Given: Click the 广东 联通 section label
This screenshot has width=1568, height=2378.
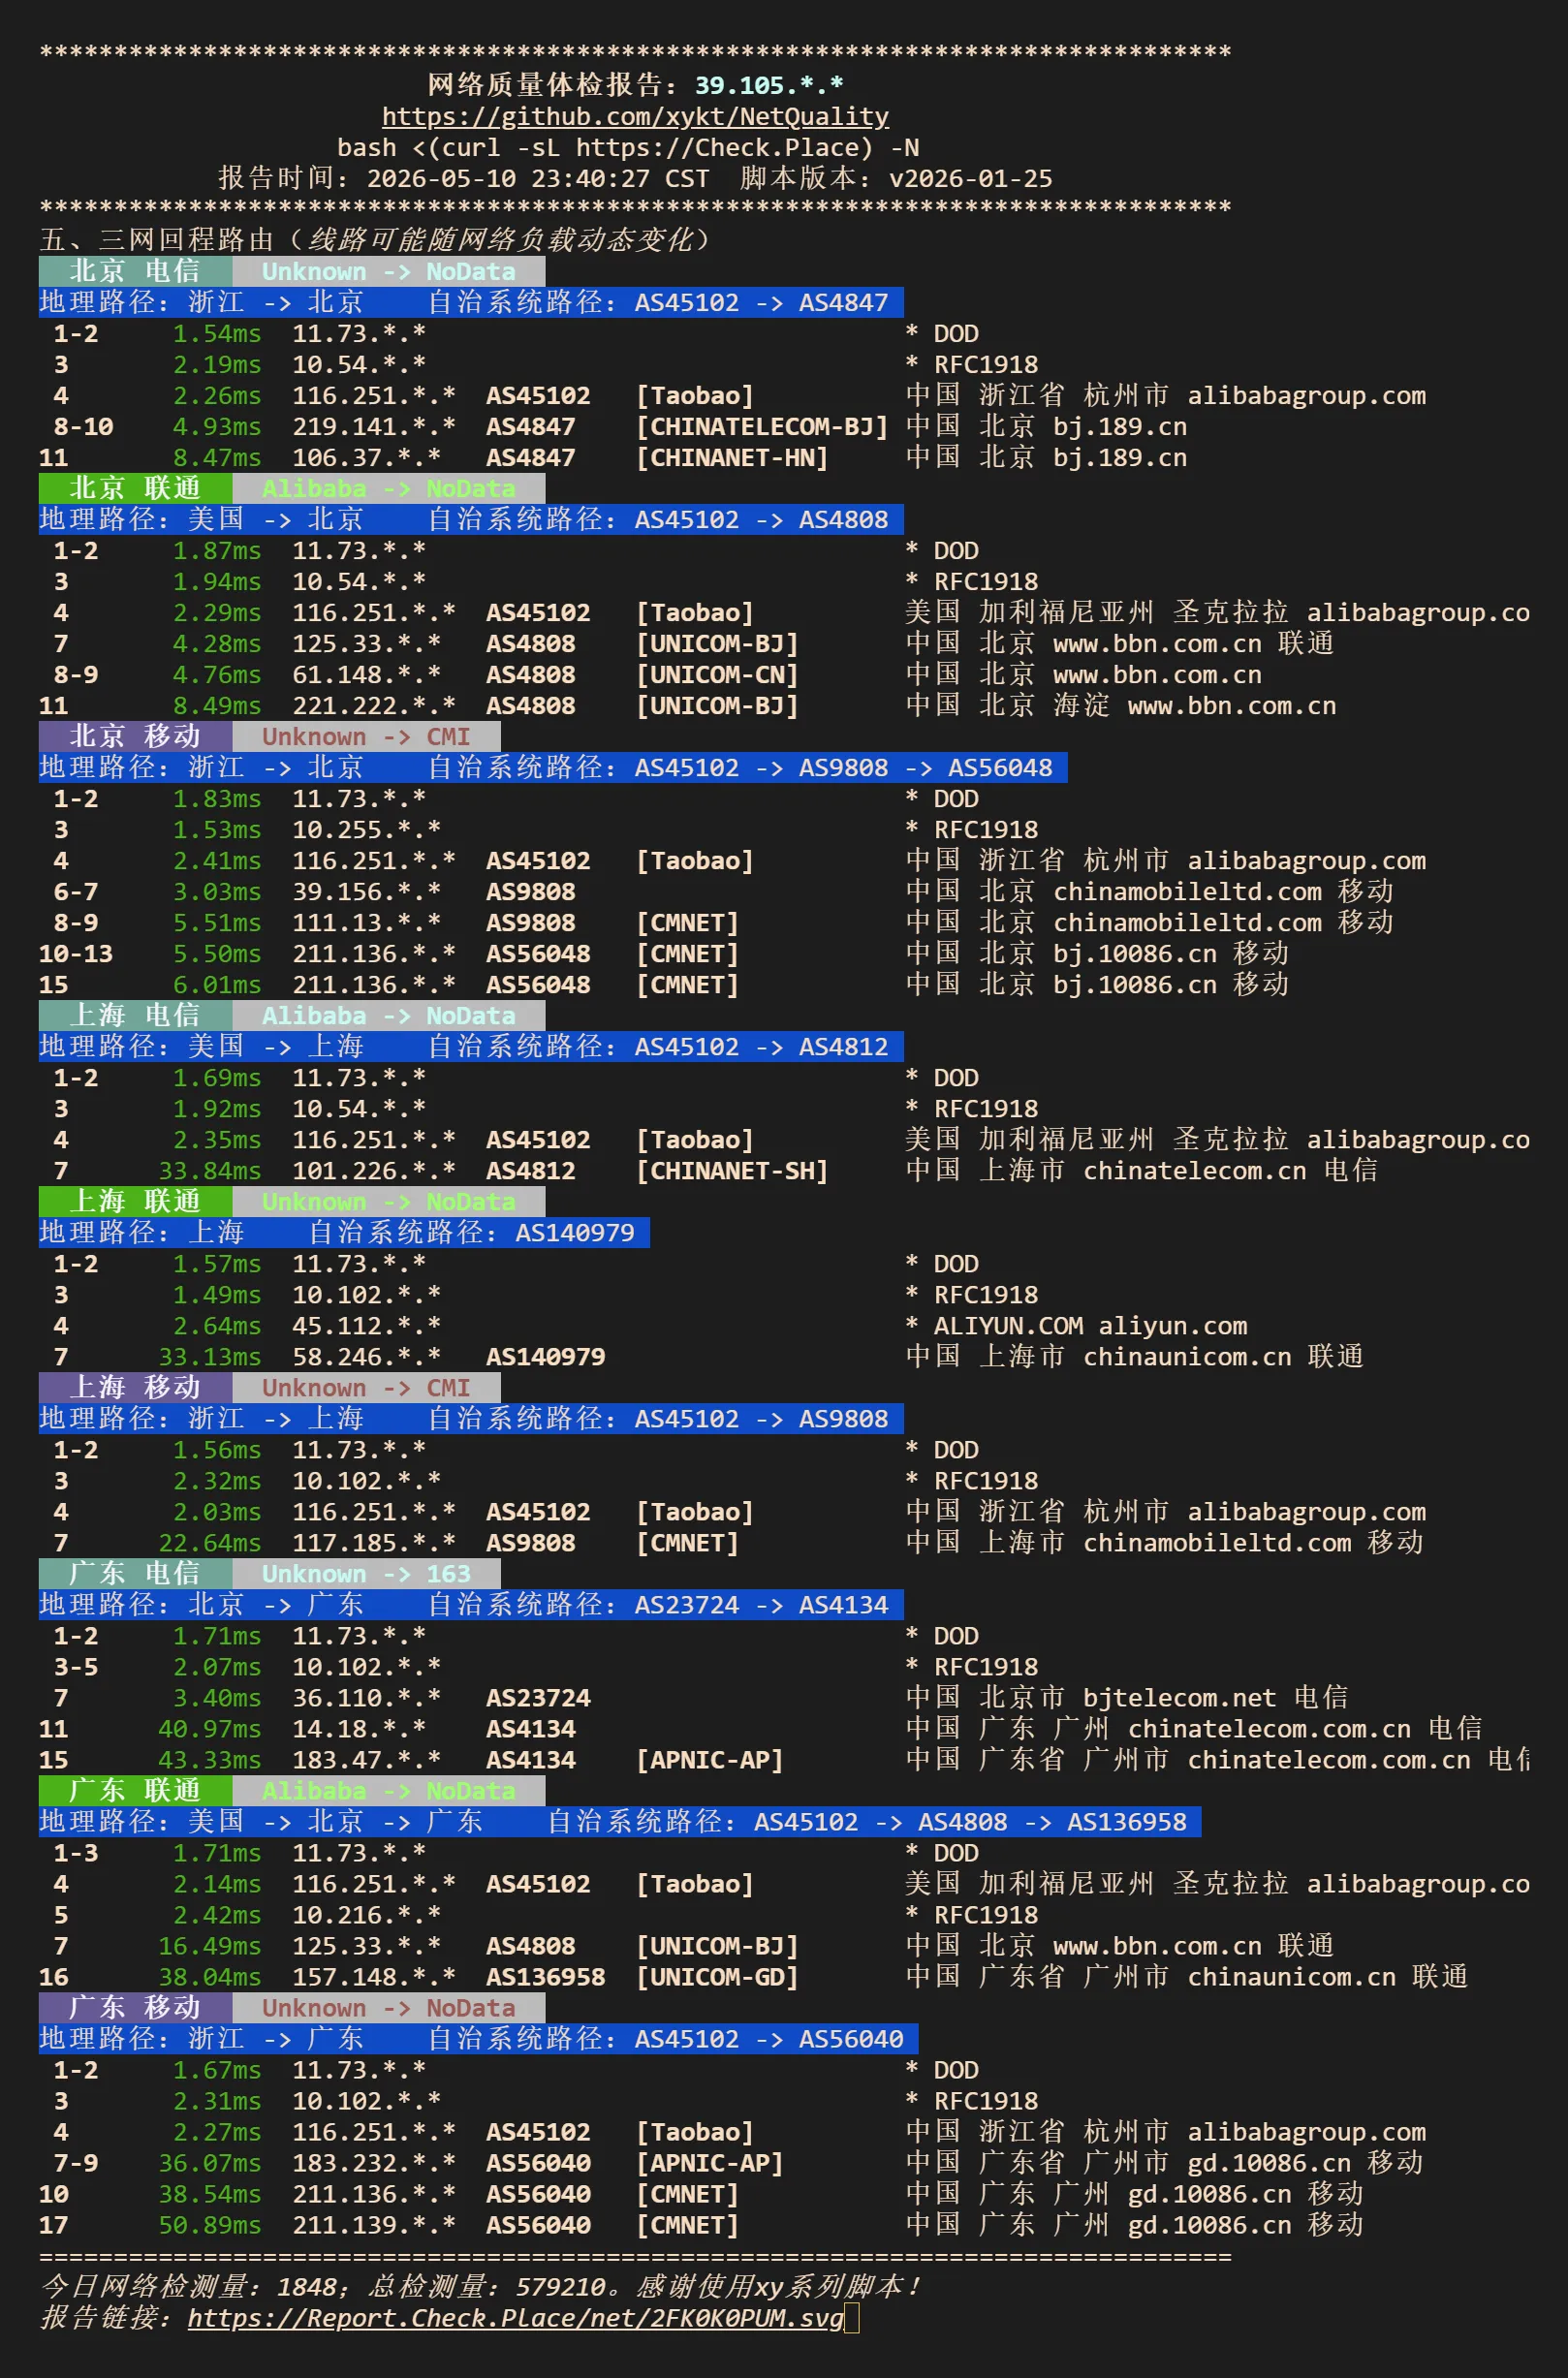Looking at the screenshot, I should pos(135,1789).
